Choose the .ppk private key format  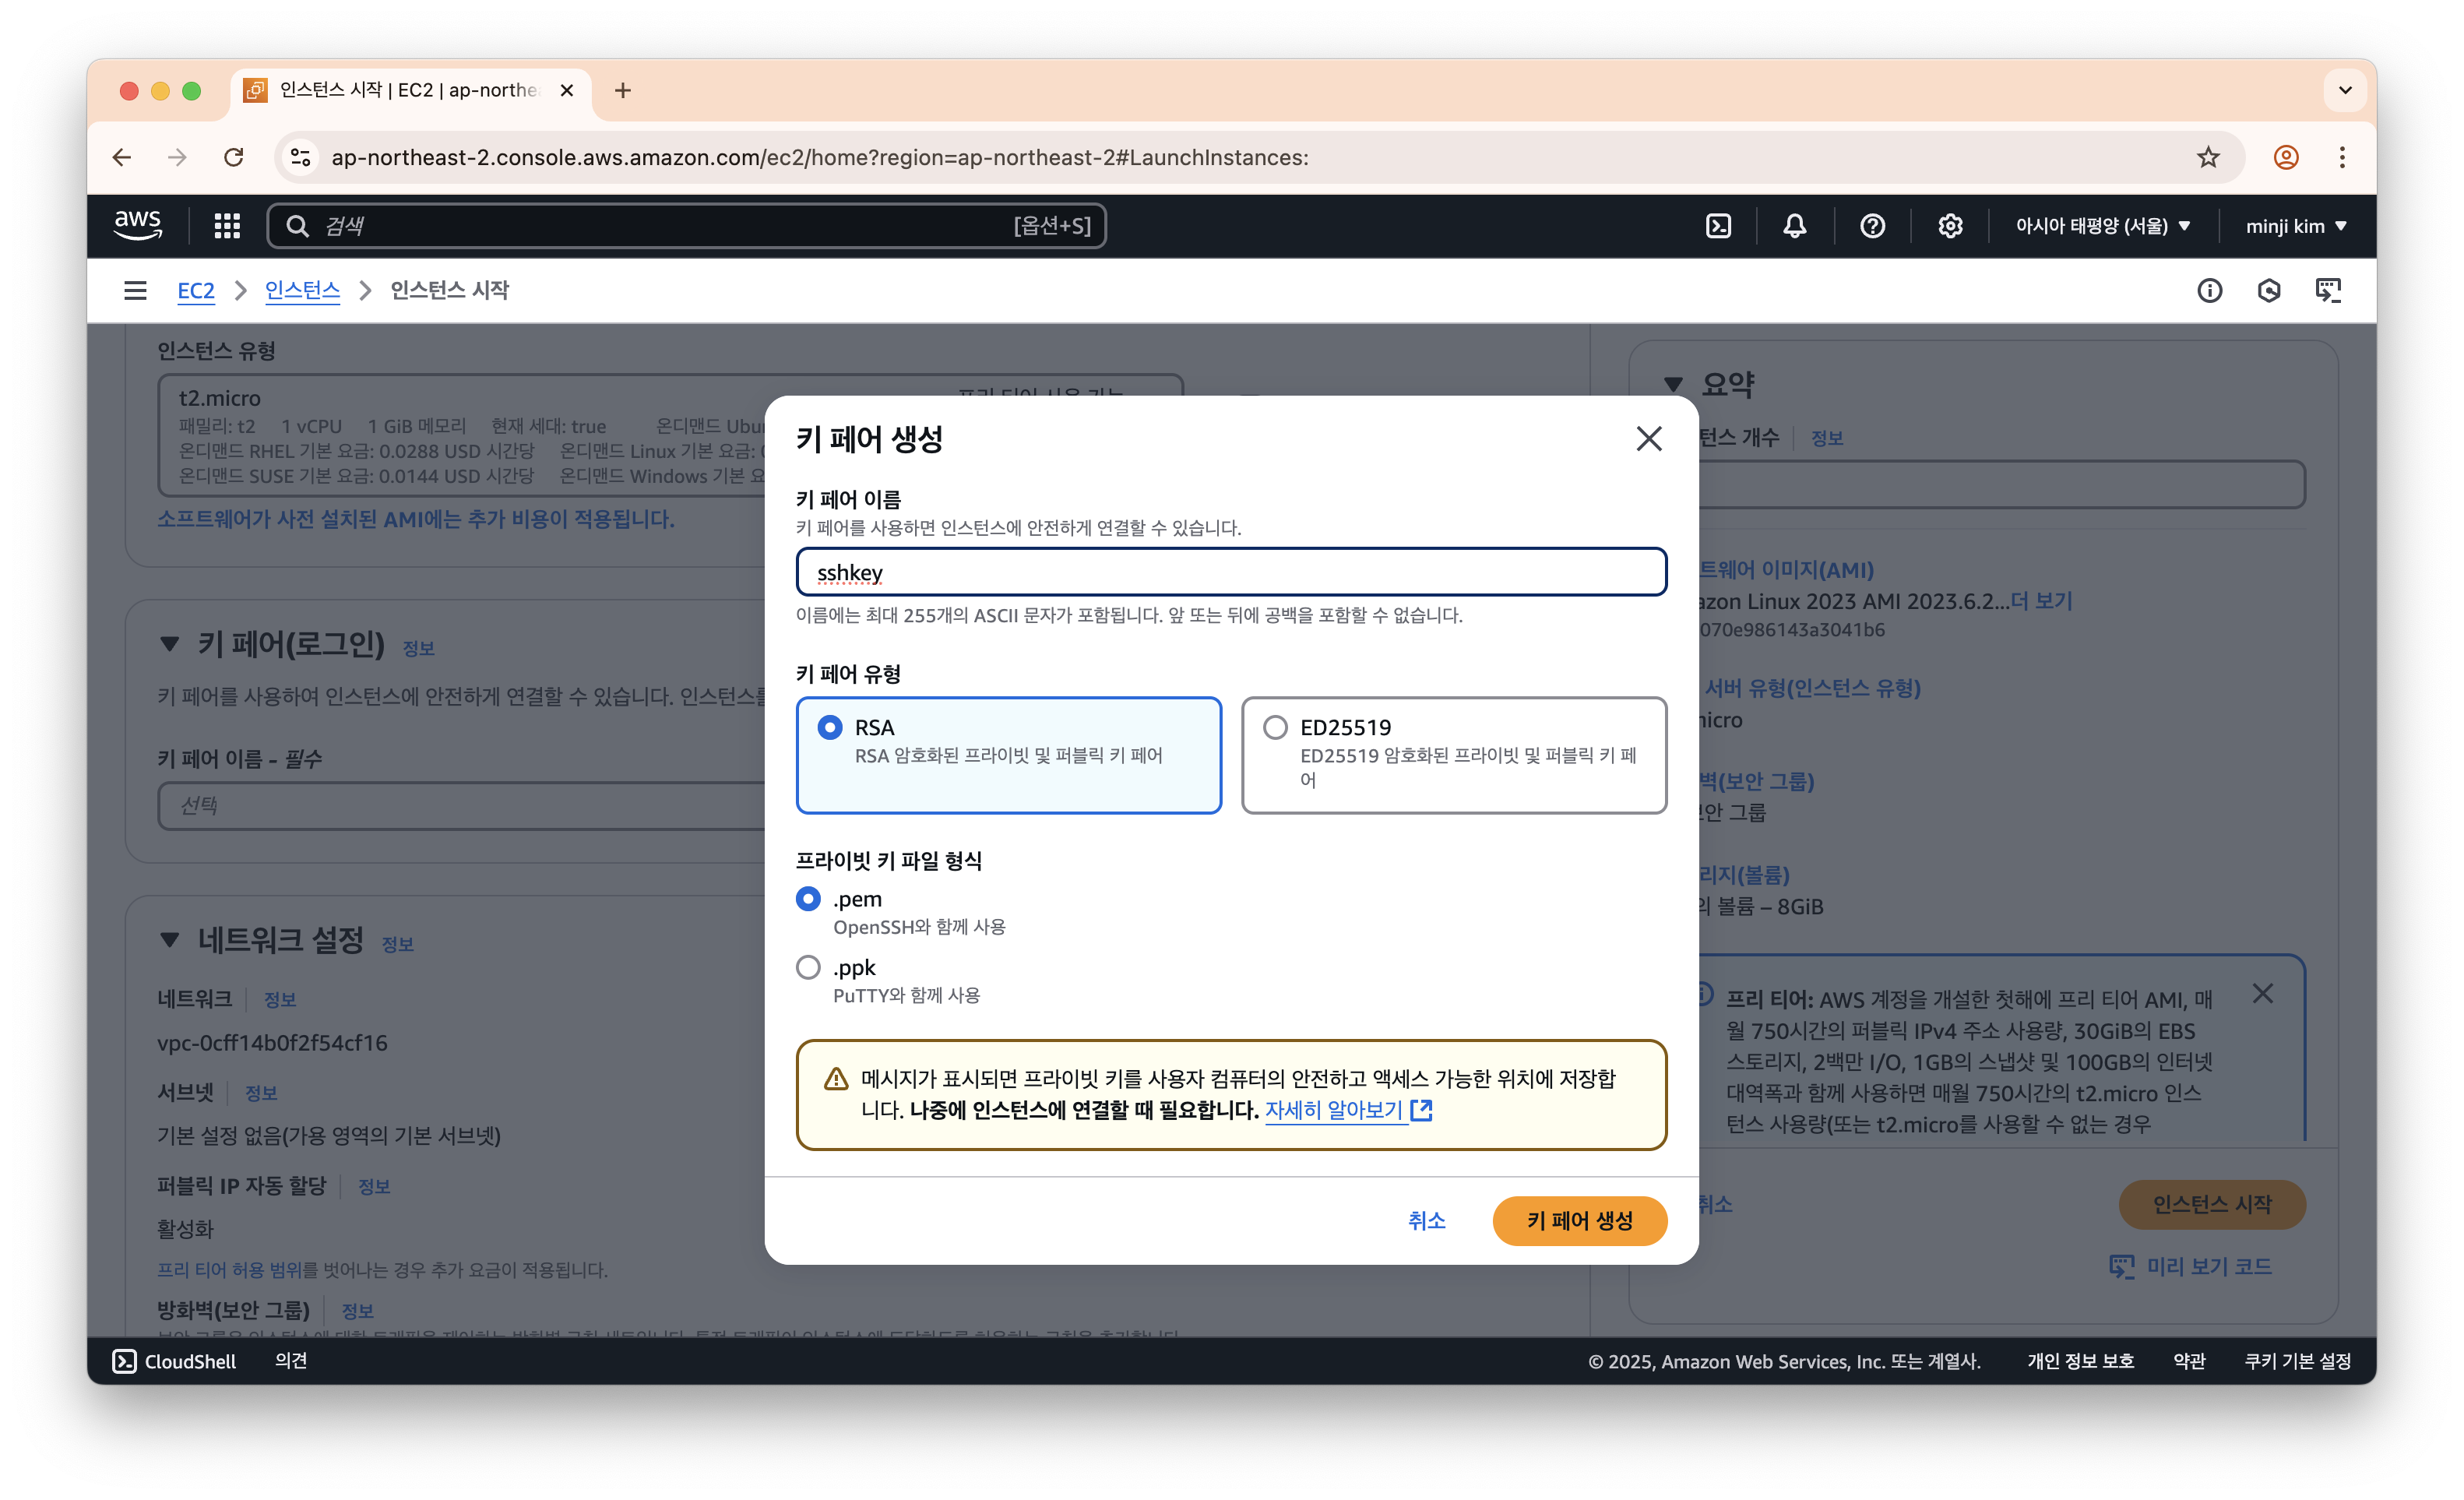[808, 967]
